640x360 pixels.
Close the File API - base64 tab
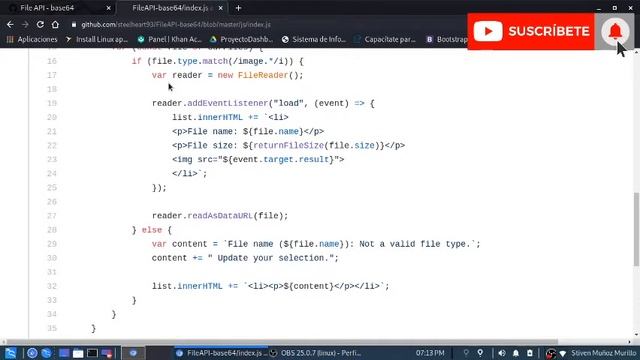coord(109,8)
